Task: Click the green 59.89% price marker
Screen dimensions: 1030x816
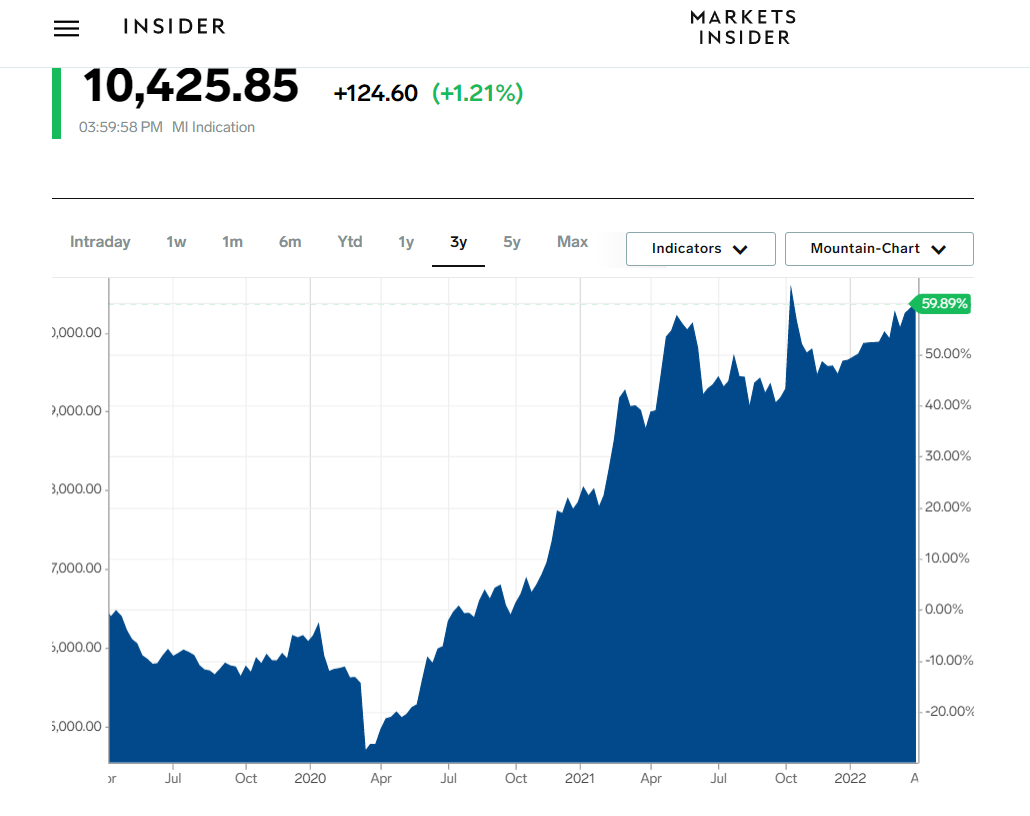Action: [942, 304]
